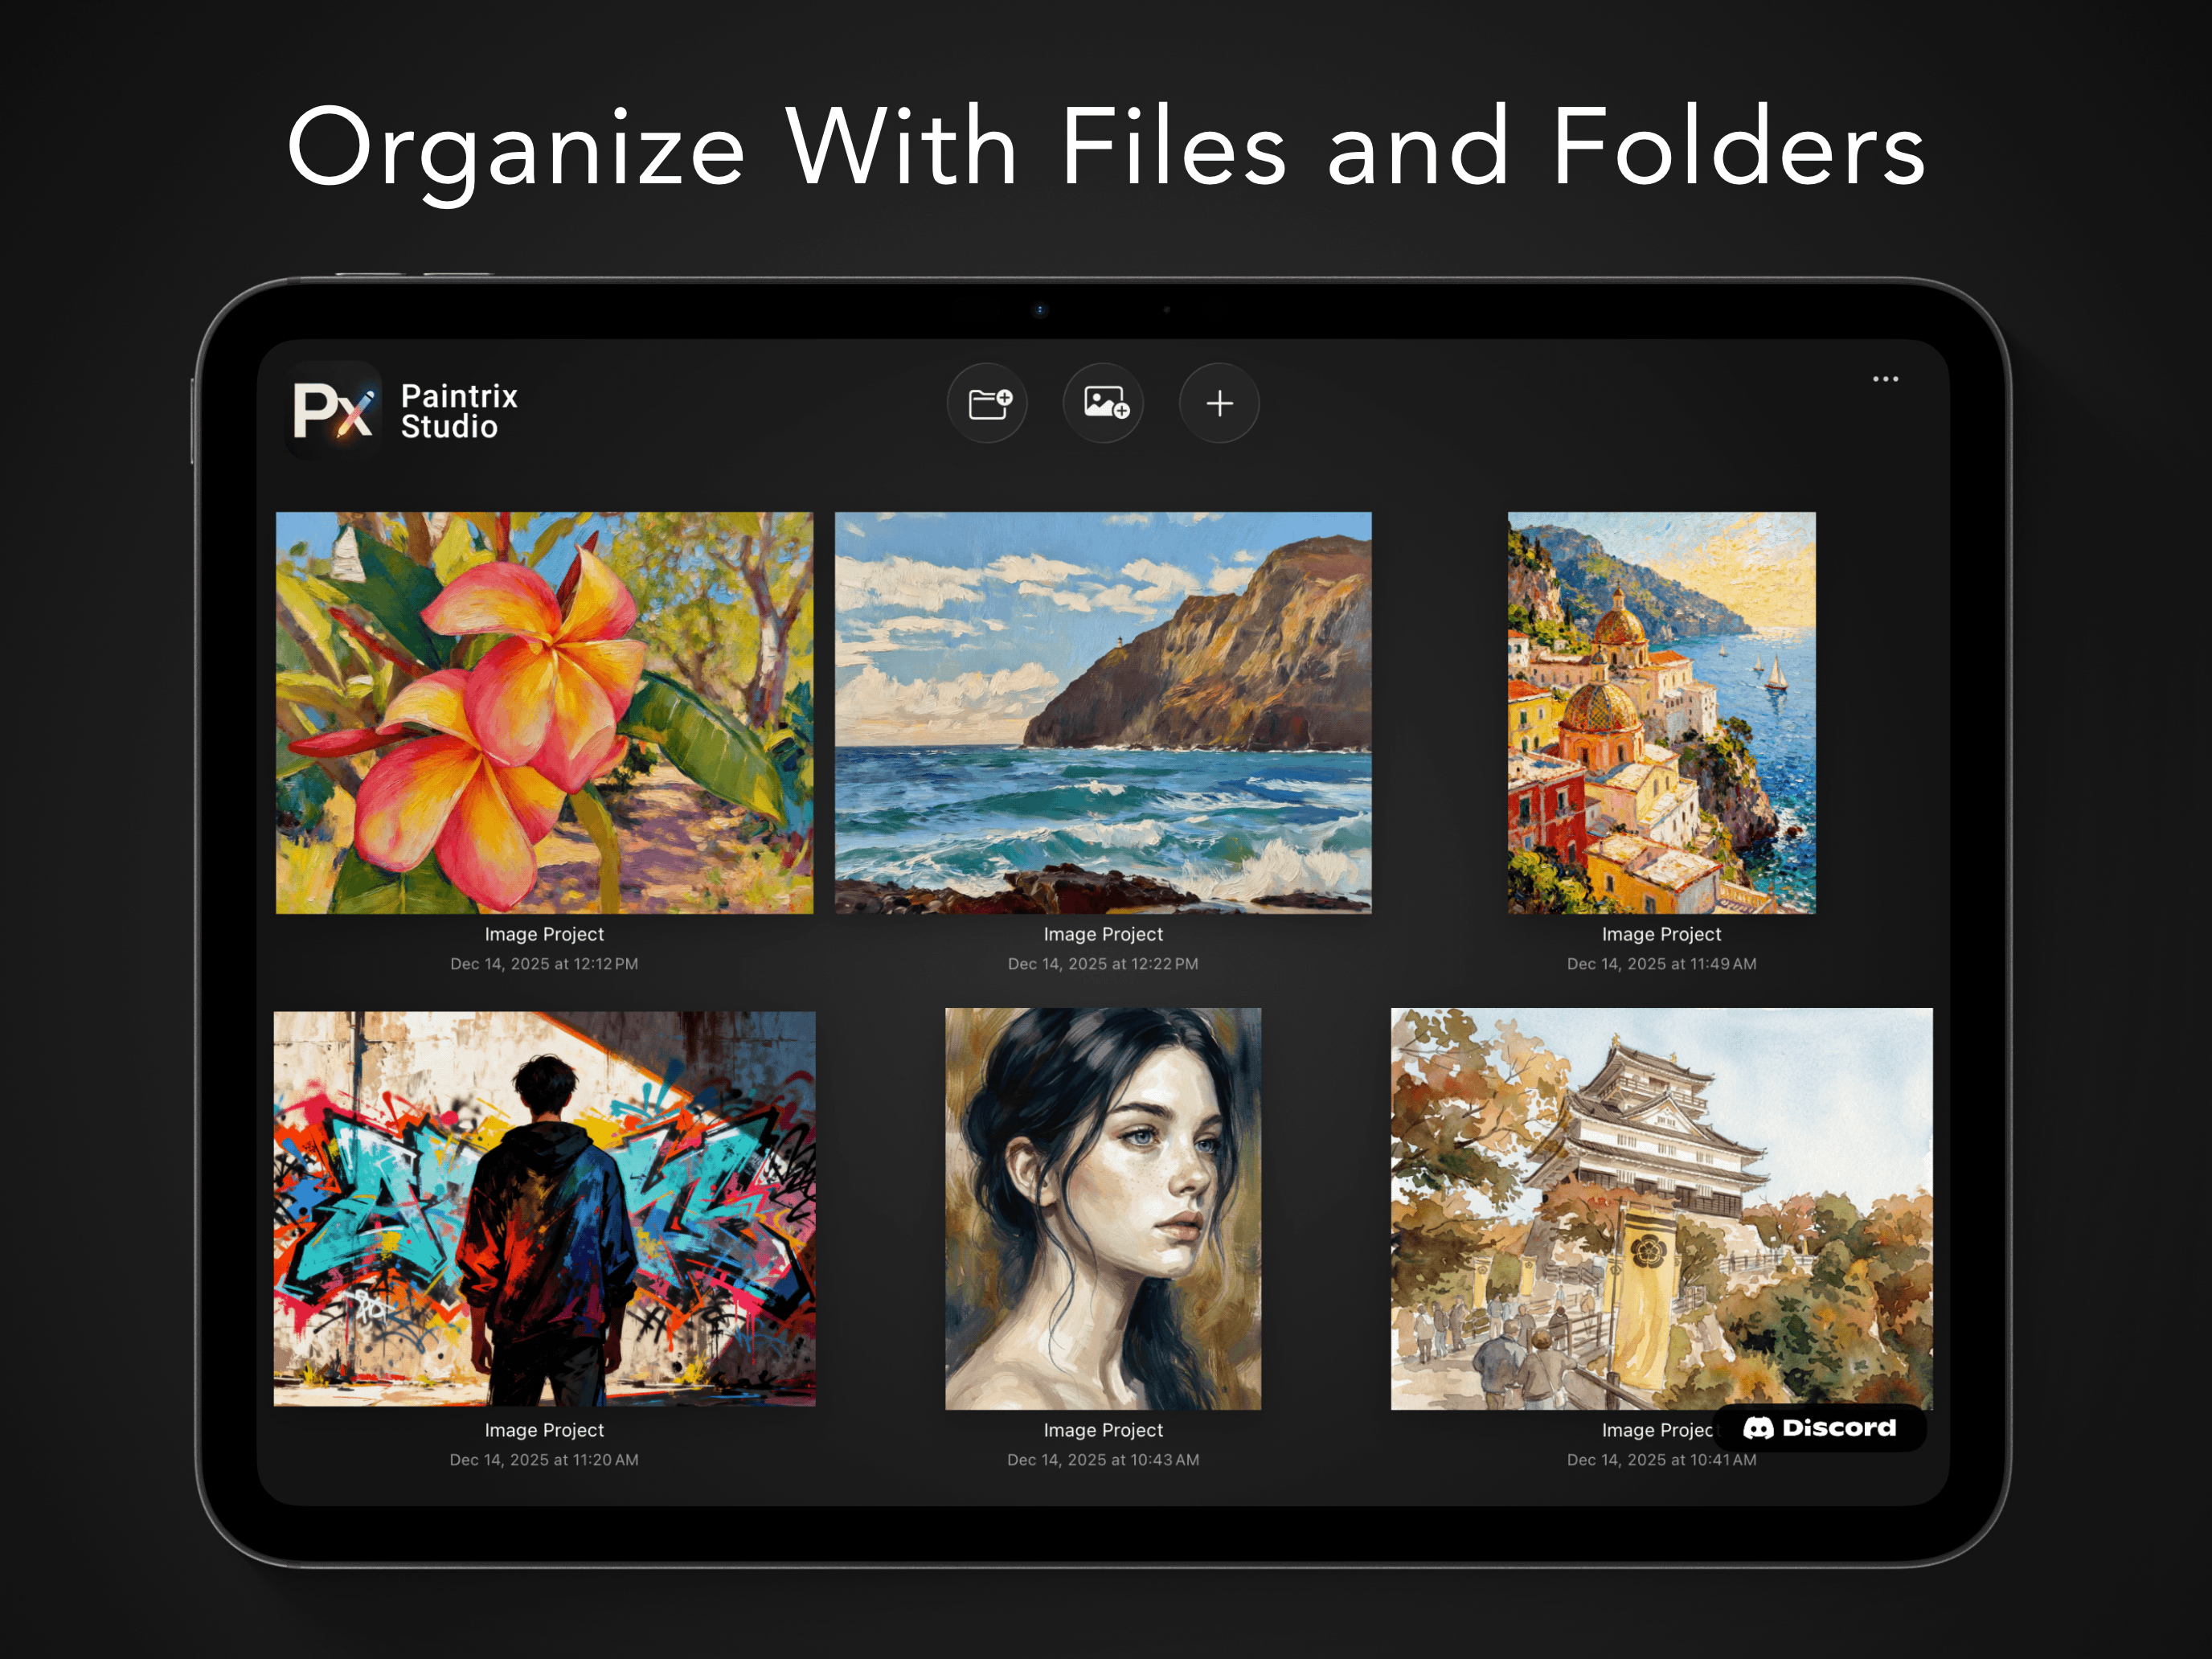Screen dimensions: 2212x1659
Task: Open the Discord link button
Action: pos(1820,1427)
